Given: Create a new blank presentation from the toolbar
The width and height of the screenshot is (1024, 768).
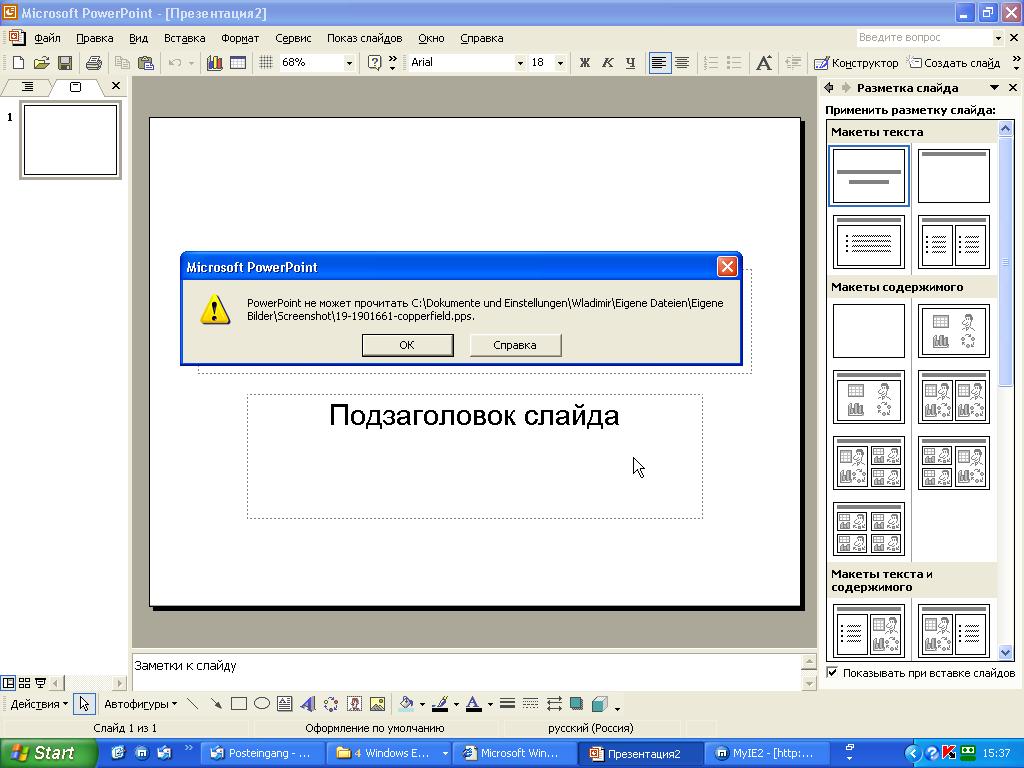Looking at the screenshot, I should point(18,63).
